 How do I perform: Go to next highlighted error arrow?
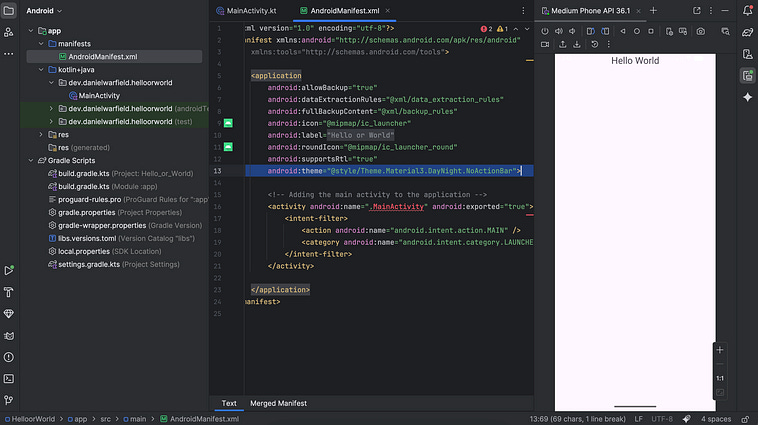(527, 29)
